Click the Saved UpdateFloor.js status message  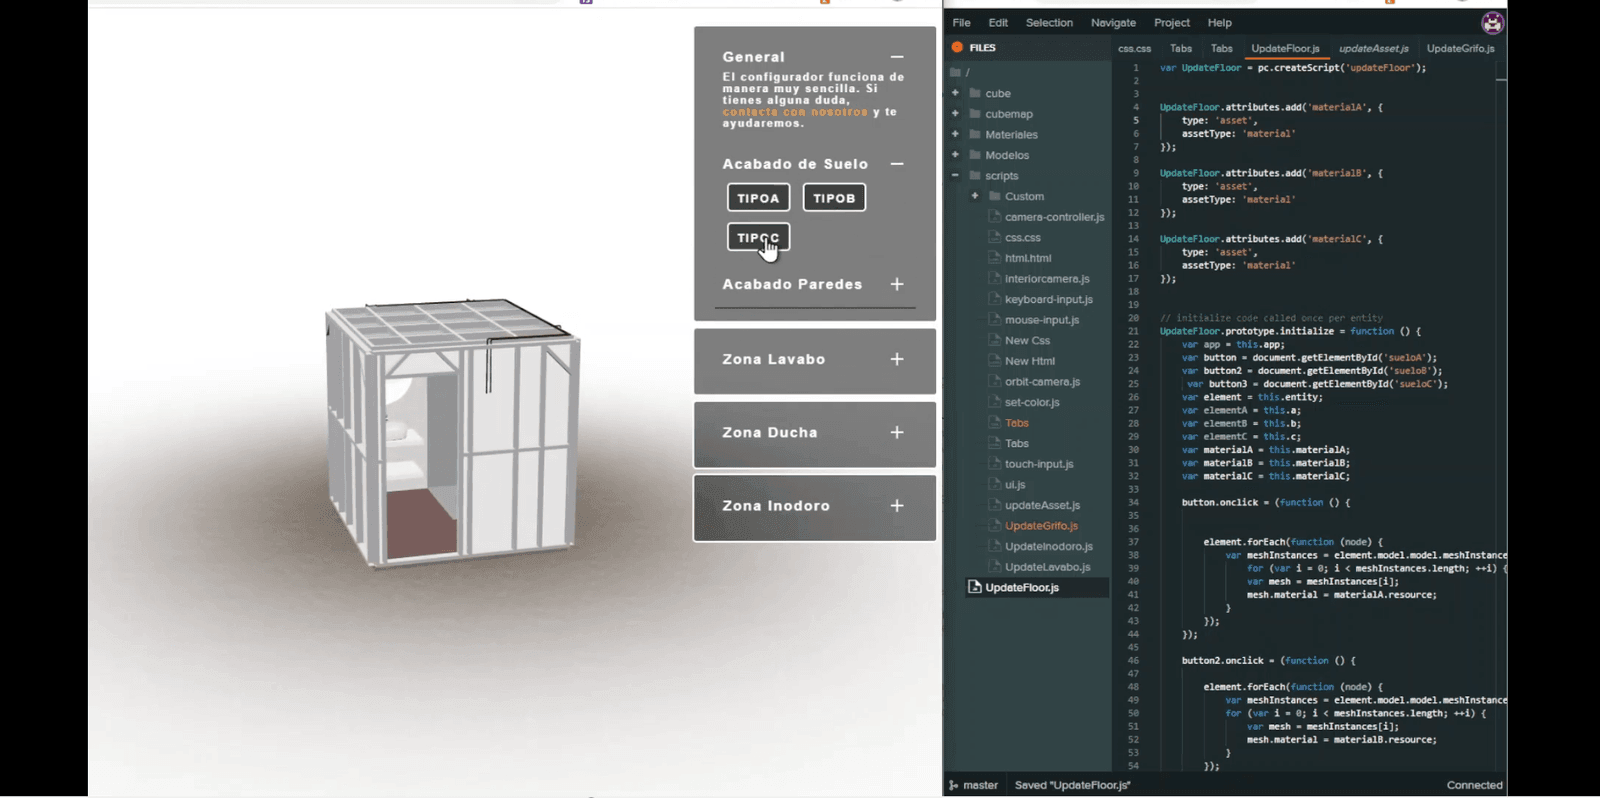tap(1072, 785)
